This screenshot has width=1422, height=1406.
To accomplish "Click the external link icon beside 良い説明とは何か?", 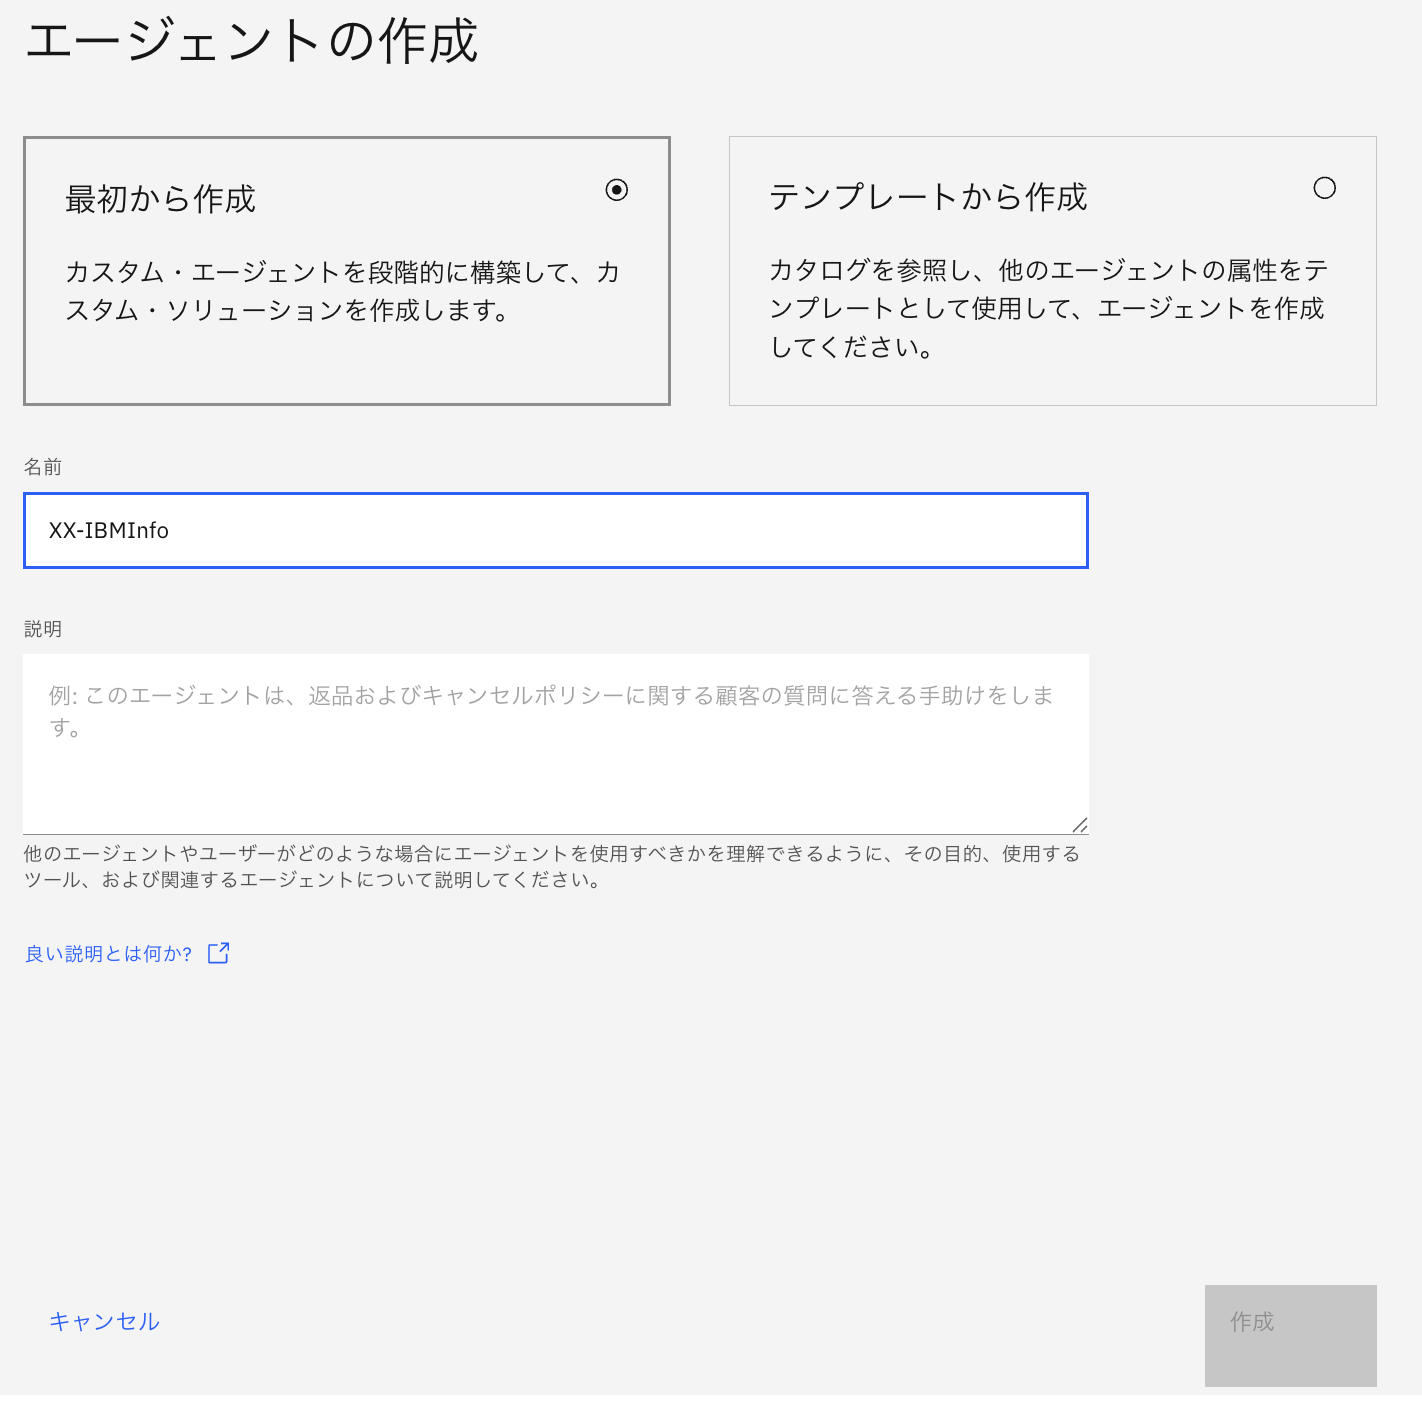I will 218,953.
